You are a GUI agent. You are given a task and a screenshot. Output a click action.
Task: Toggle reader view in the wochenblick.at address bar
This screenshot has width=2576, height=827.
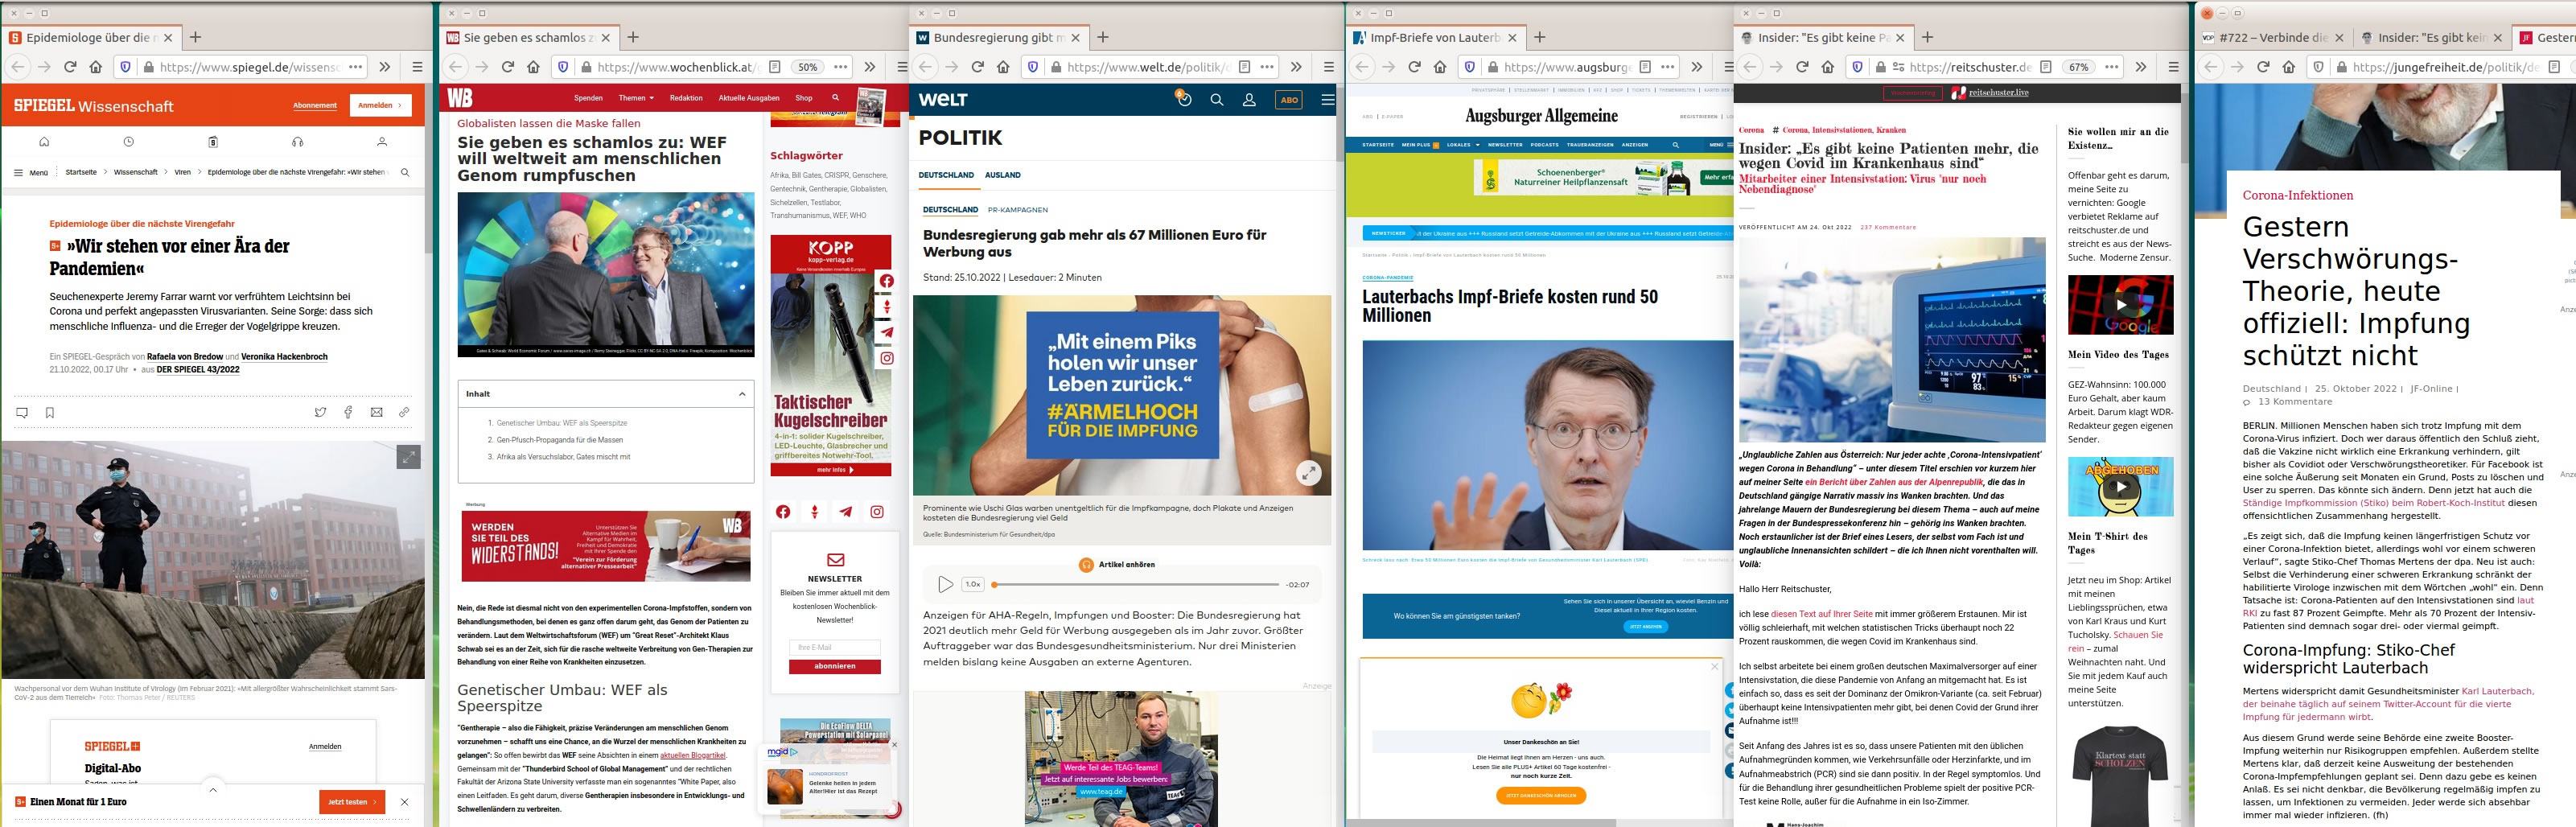click(x=774, y=67)
